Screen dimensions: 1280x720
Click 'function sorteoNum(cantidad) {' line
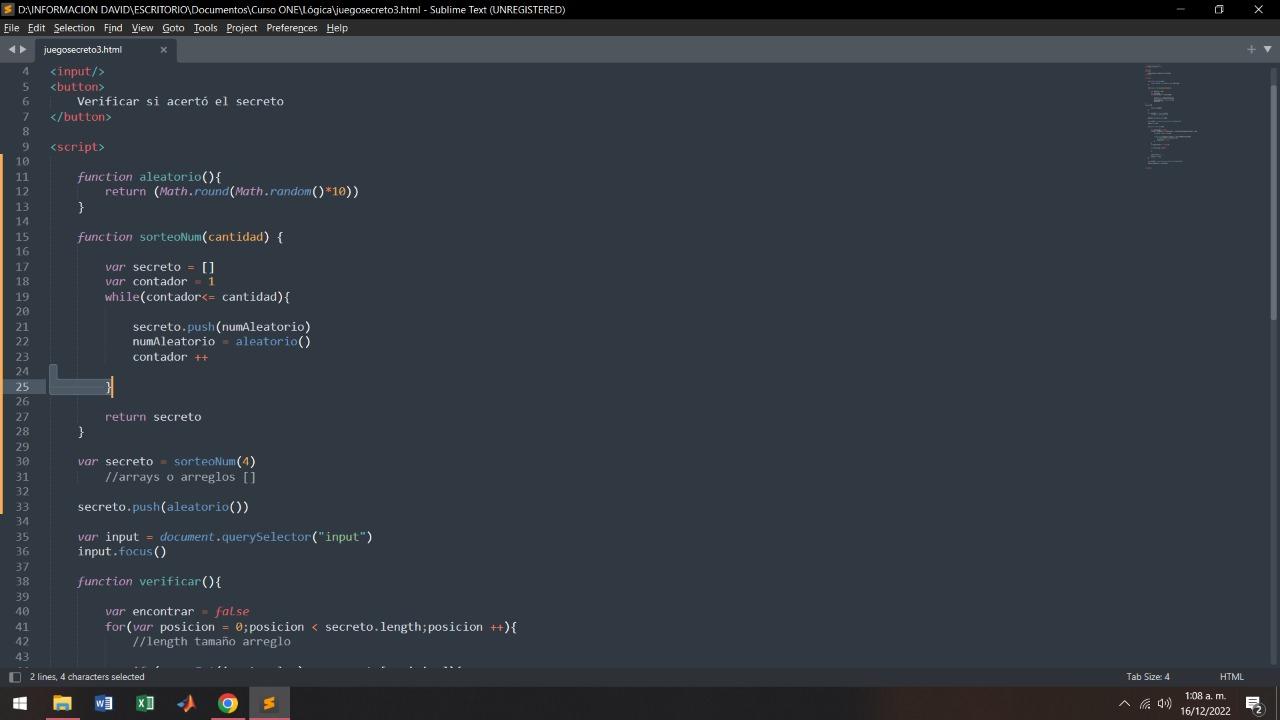coord(181,237)
